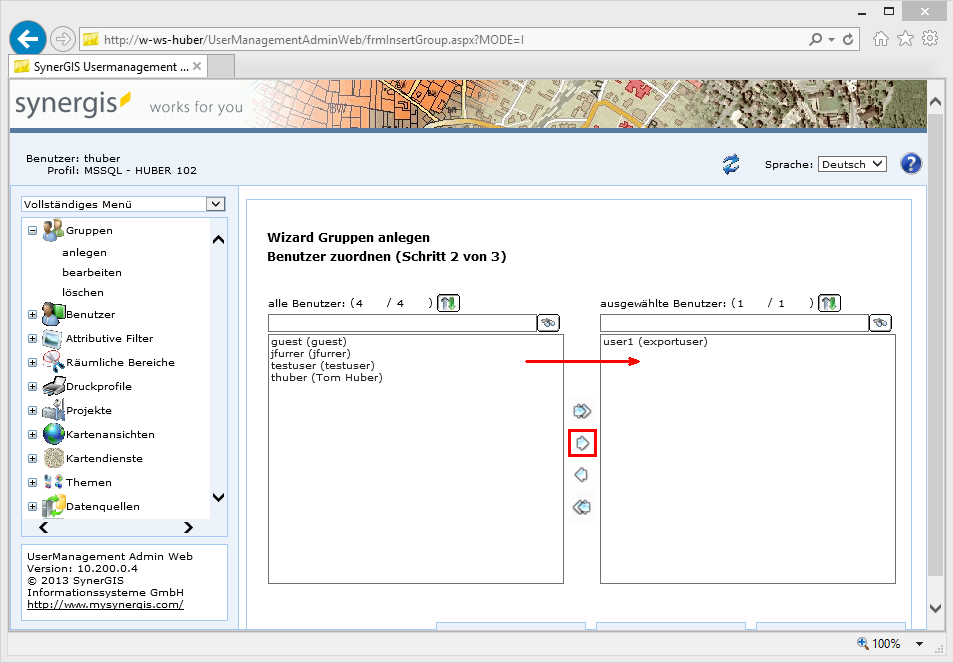Click the remove all users left arrow
Screen dimensions: 953x663
pos(581,507)
